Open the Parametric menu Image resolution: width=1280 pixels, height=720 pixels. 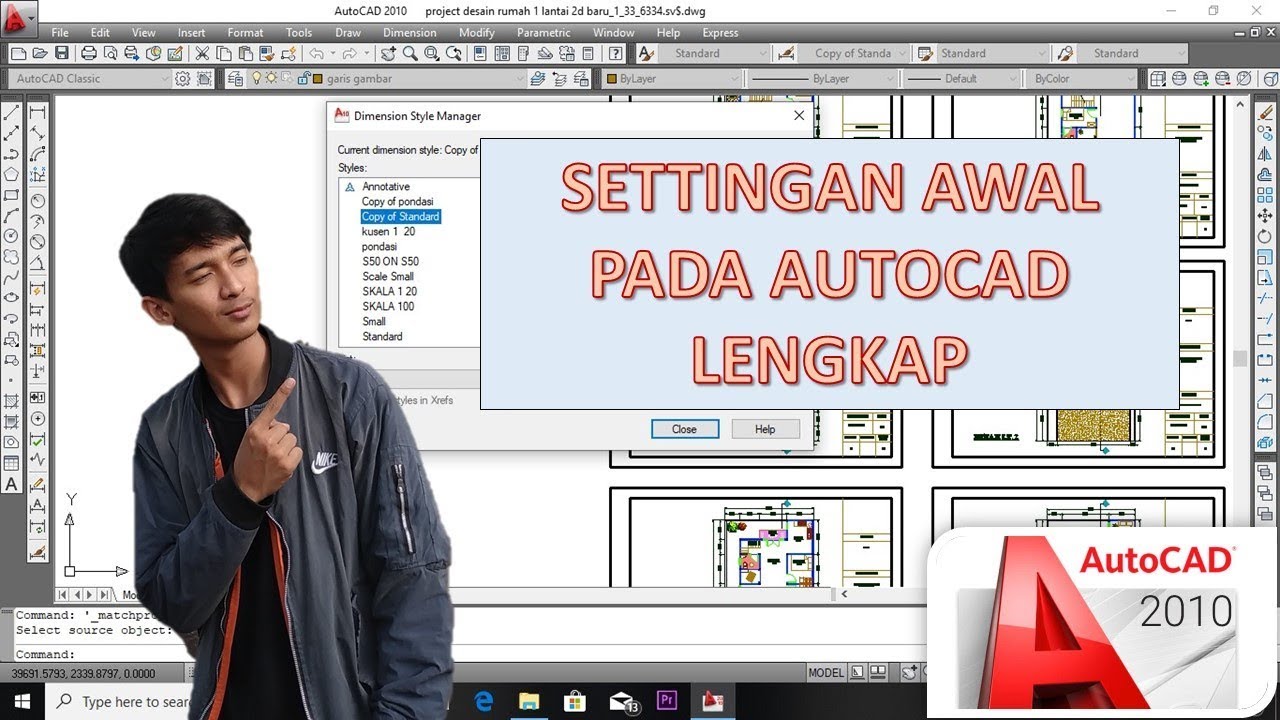(544, 32)
